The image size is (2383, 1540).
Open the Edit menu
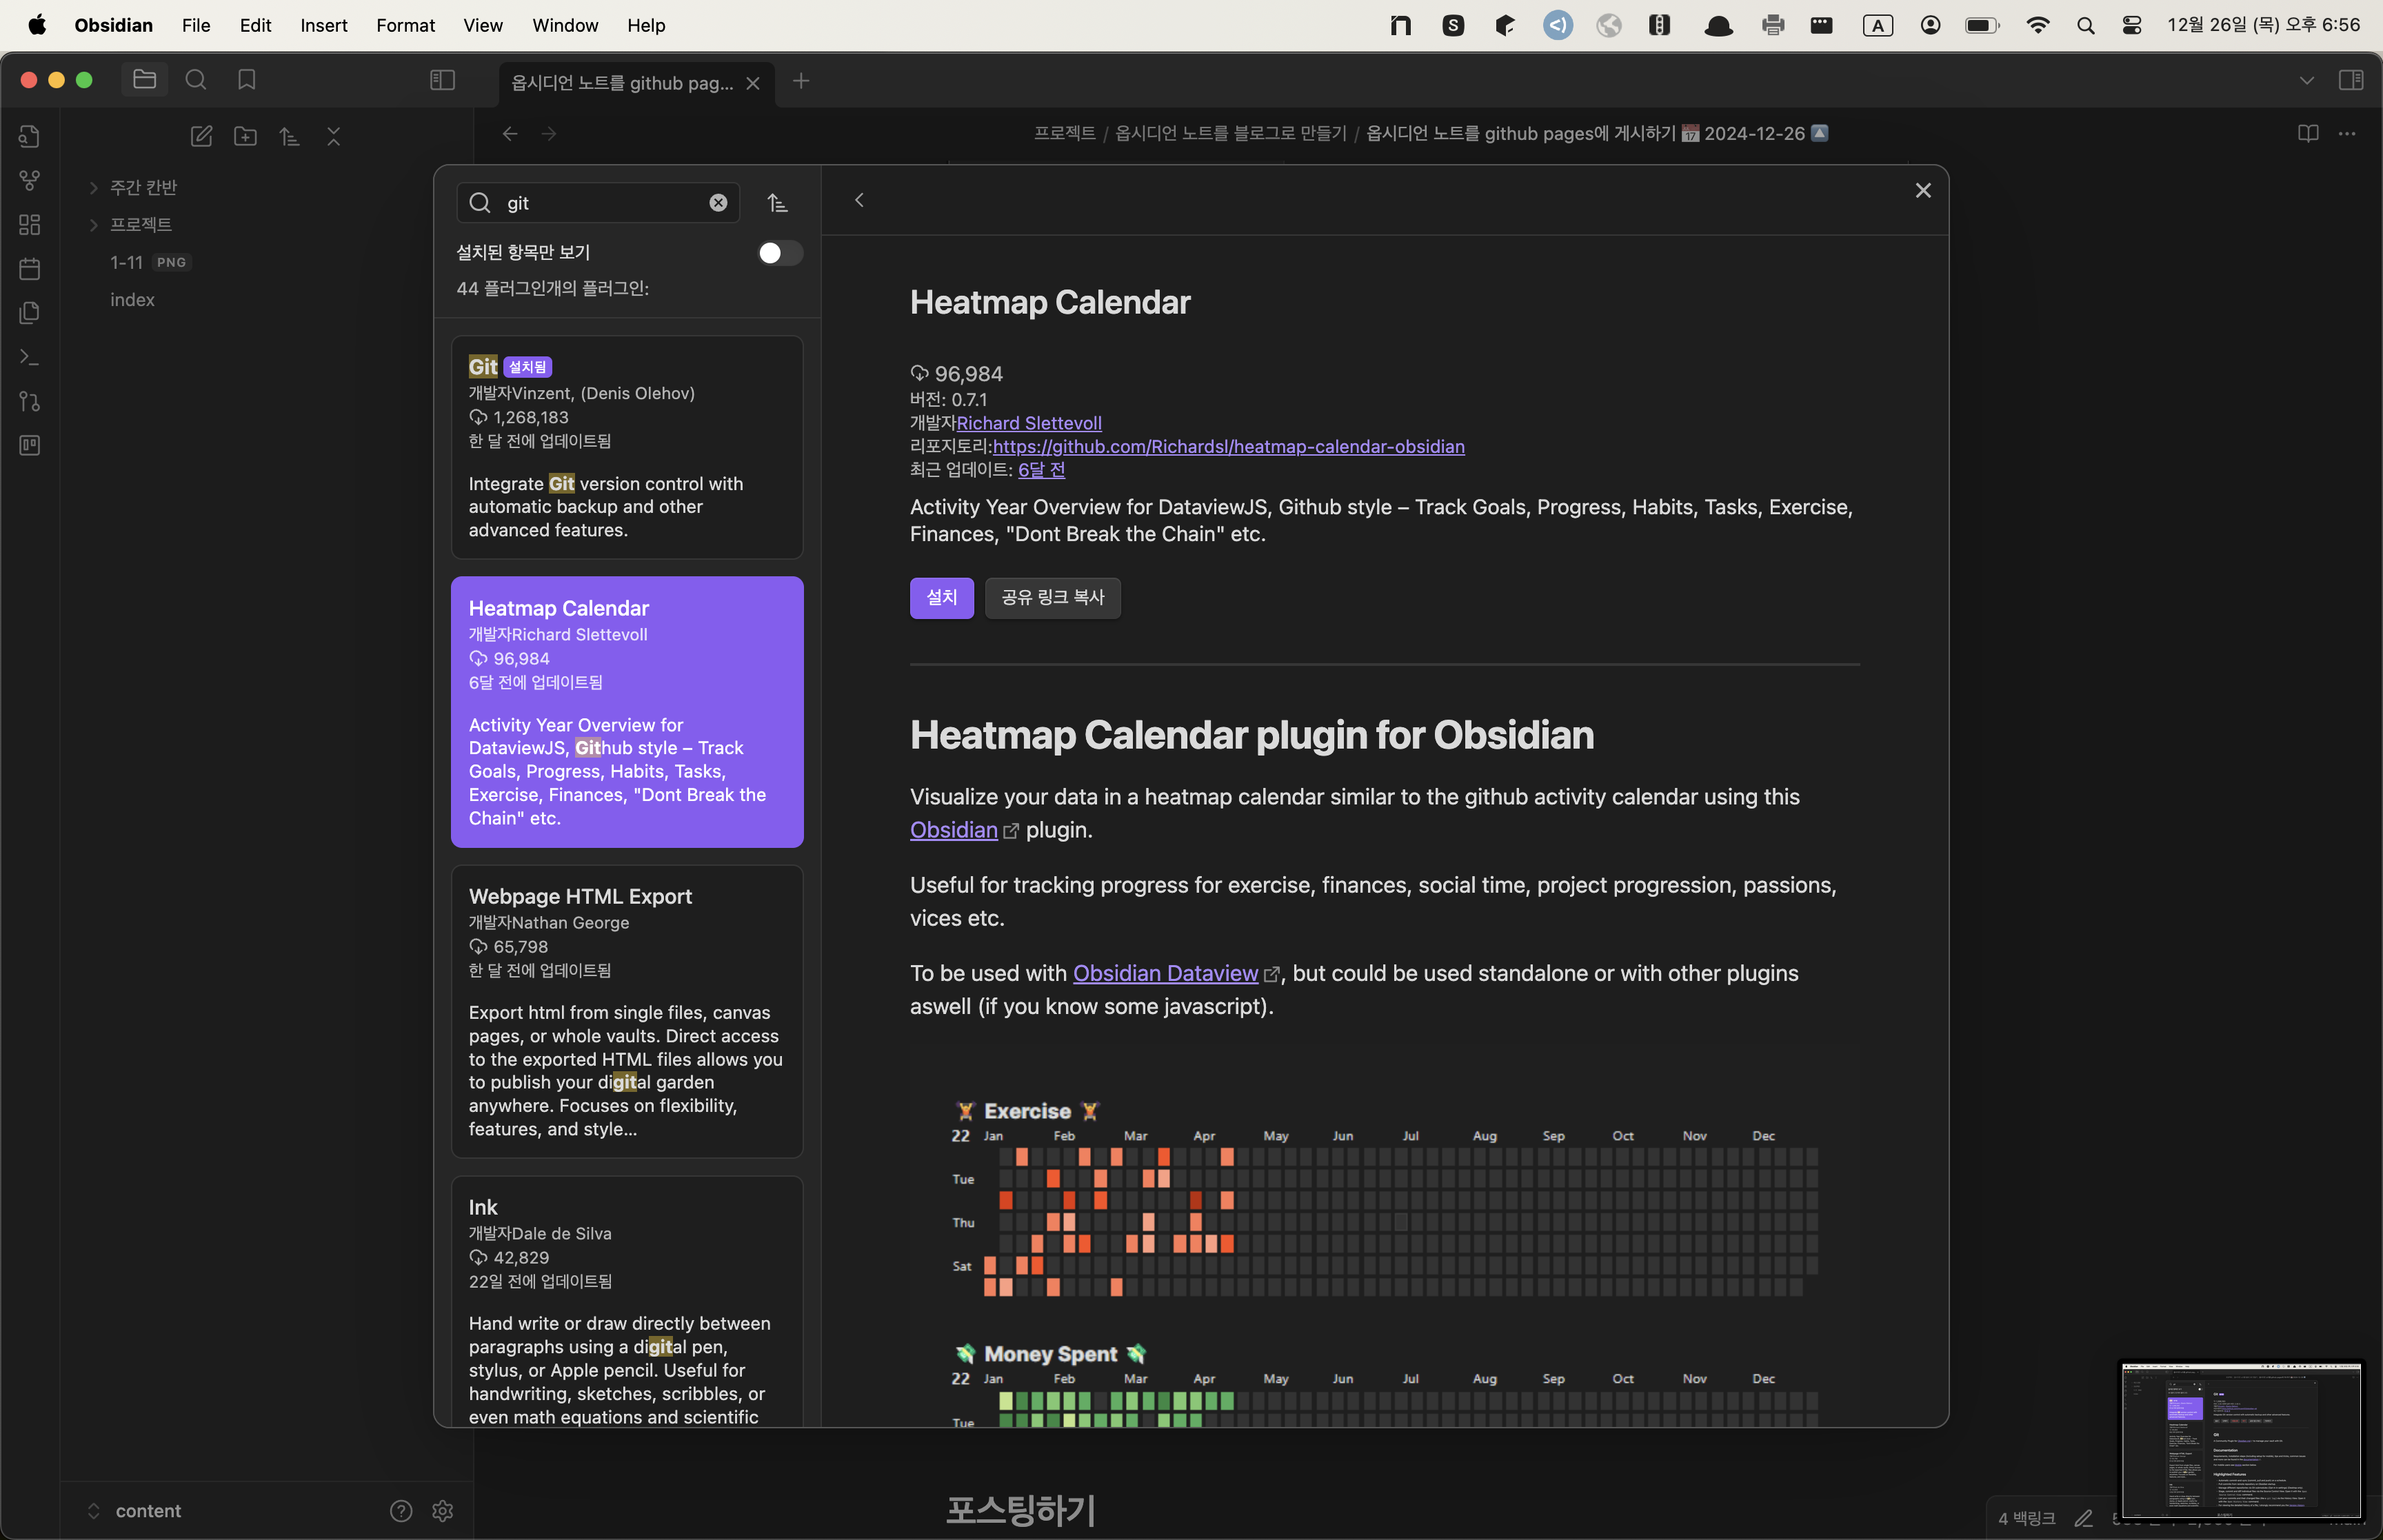coord(255,25)
